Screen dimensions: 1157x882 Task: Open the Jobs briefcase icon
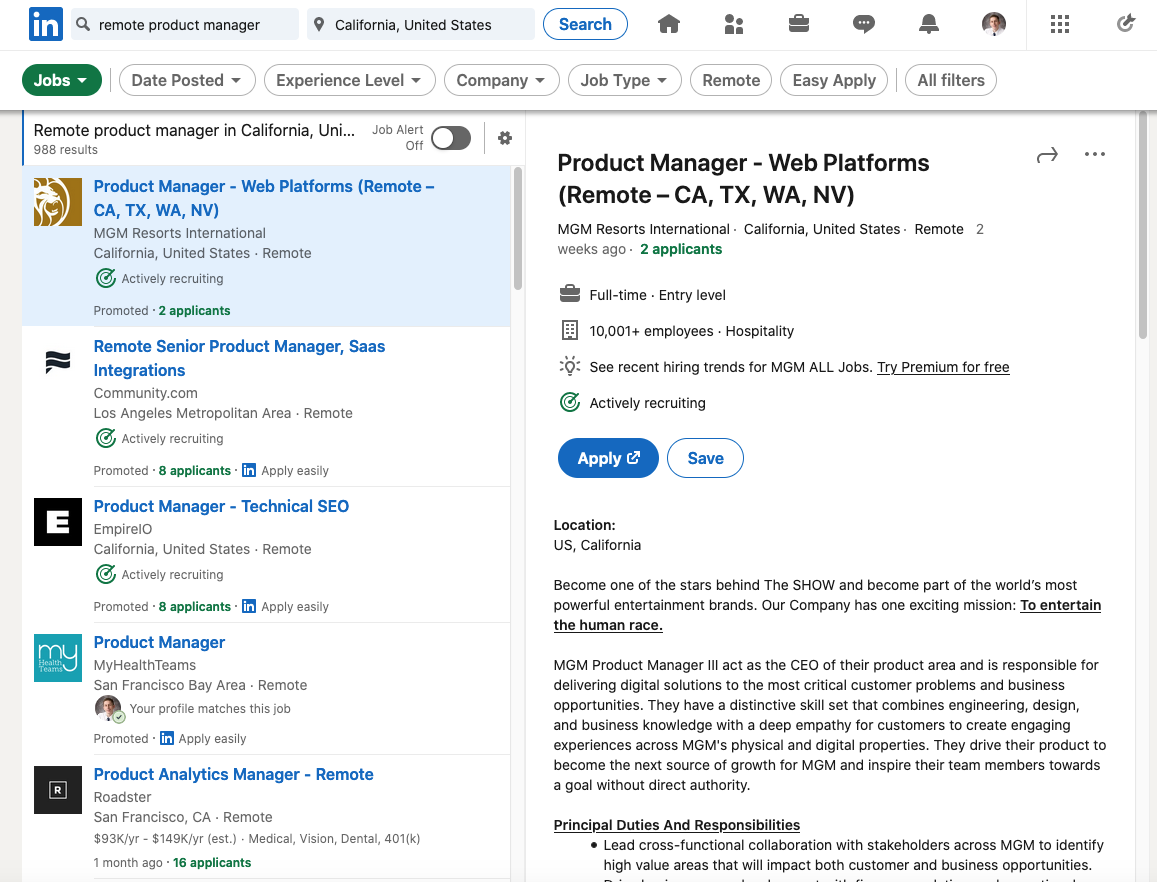coord(798,24)
